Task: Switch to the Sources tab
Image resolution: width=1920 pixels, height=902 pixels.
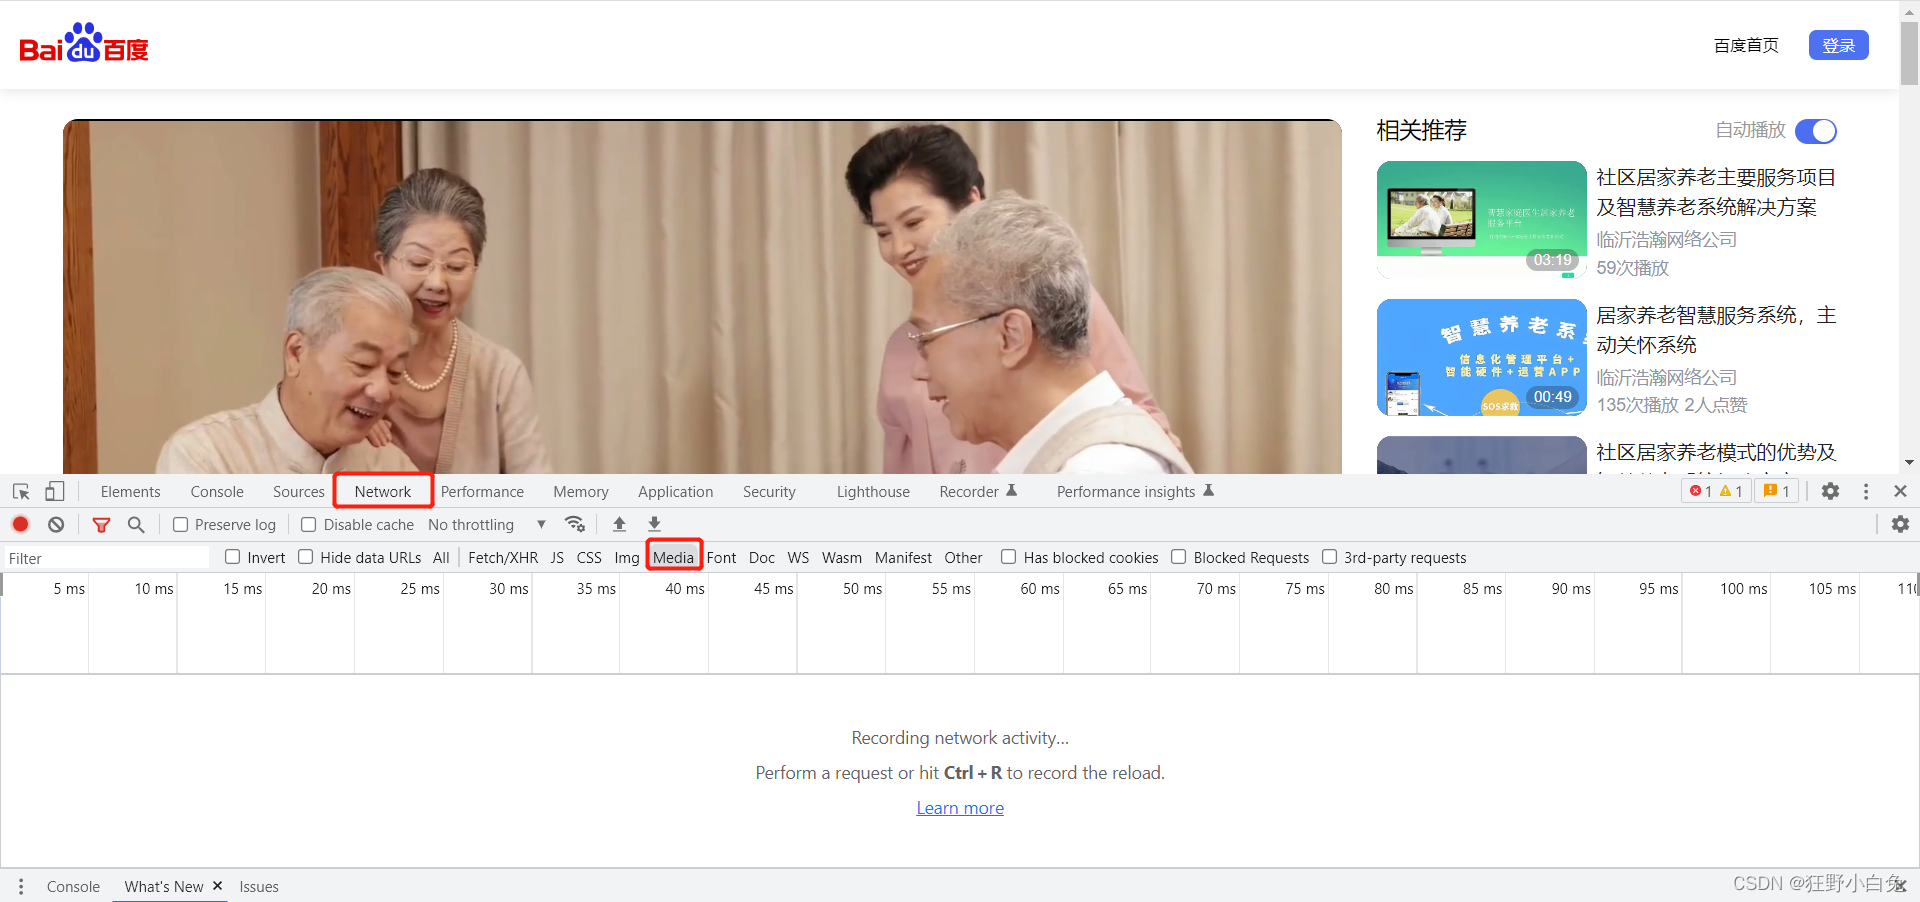Action: tap(299, 491)
